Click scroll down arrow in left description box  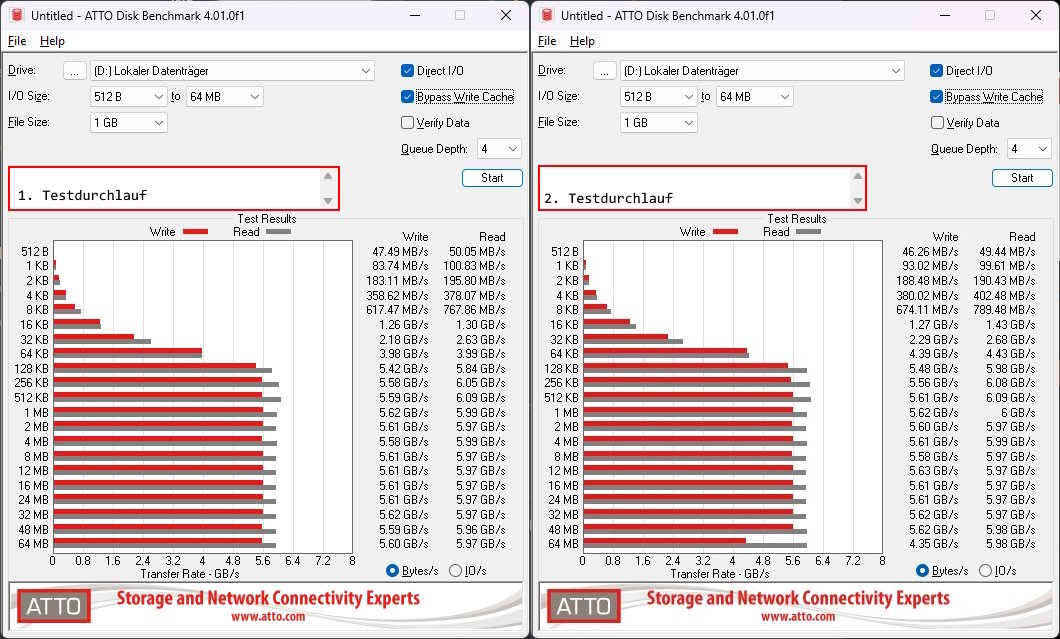(x=328, y=201)
